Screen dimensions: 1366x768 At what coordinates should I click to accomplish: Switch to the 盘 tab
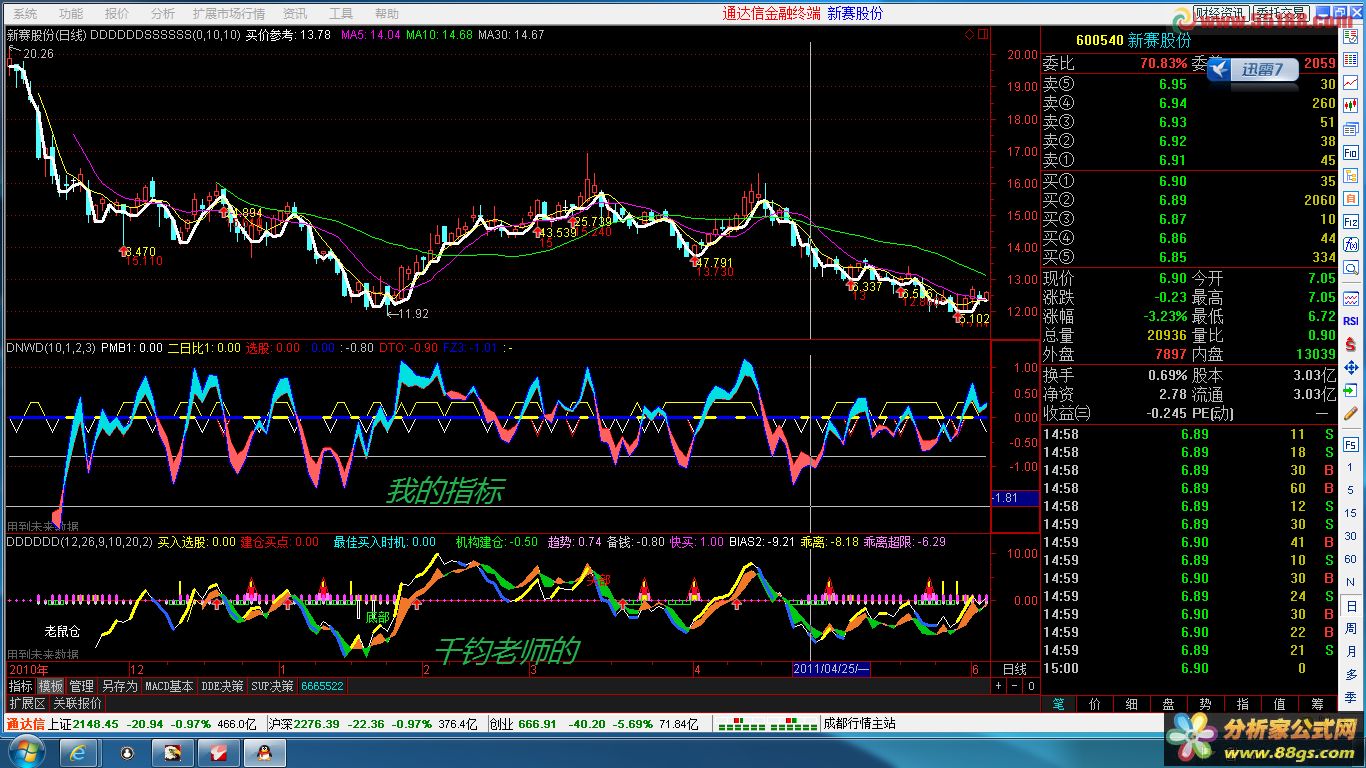pyautogui.click(x=1169, y=704)
